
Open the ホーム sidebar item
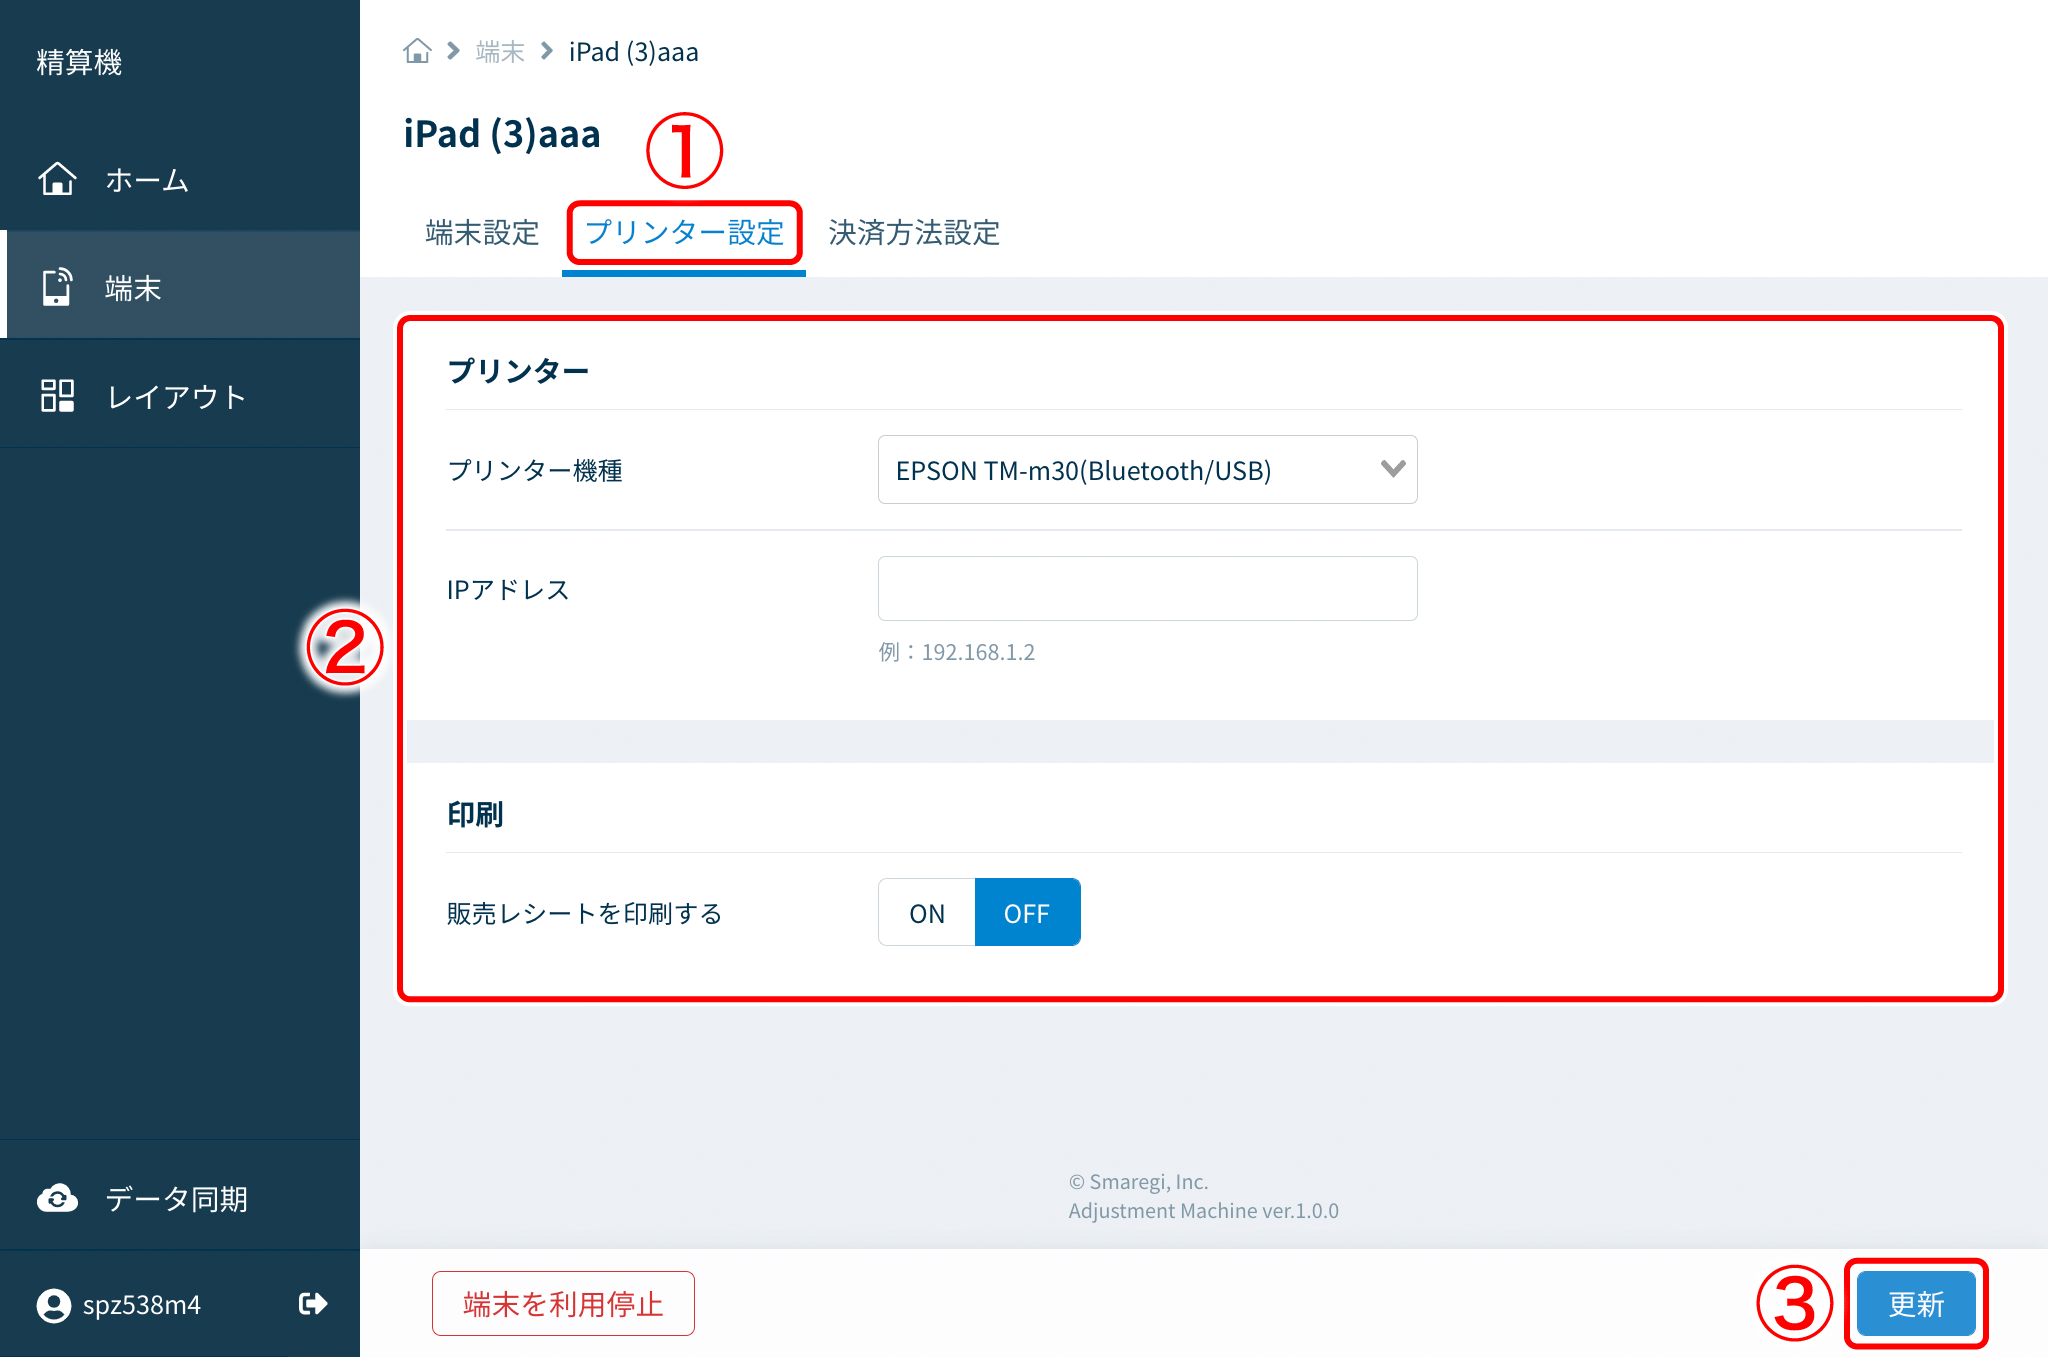(x=180, y=180)
